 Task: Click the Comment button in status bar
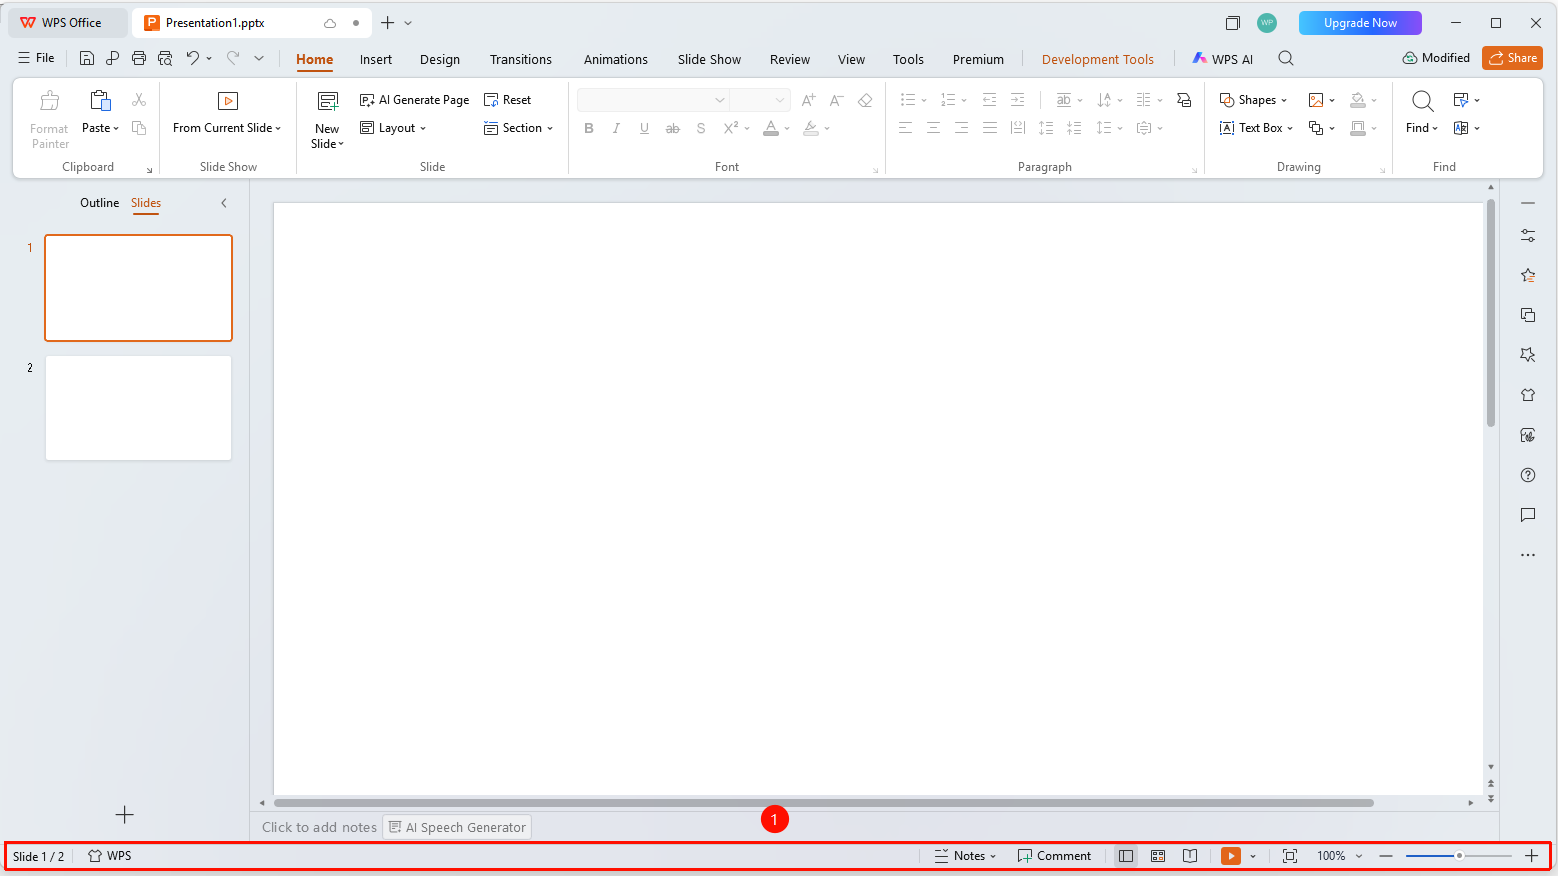point(1054,856)
